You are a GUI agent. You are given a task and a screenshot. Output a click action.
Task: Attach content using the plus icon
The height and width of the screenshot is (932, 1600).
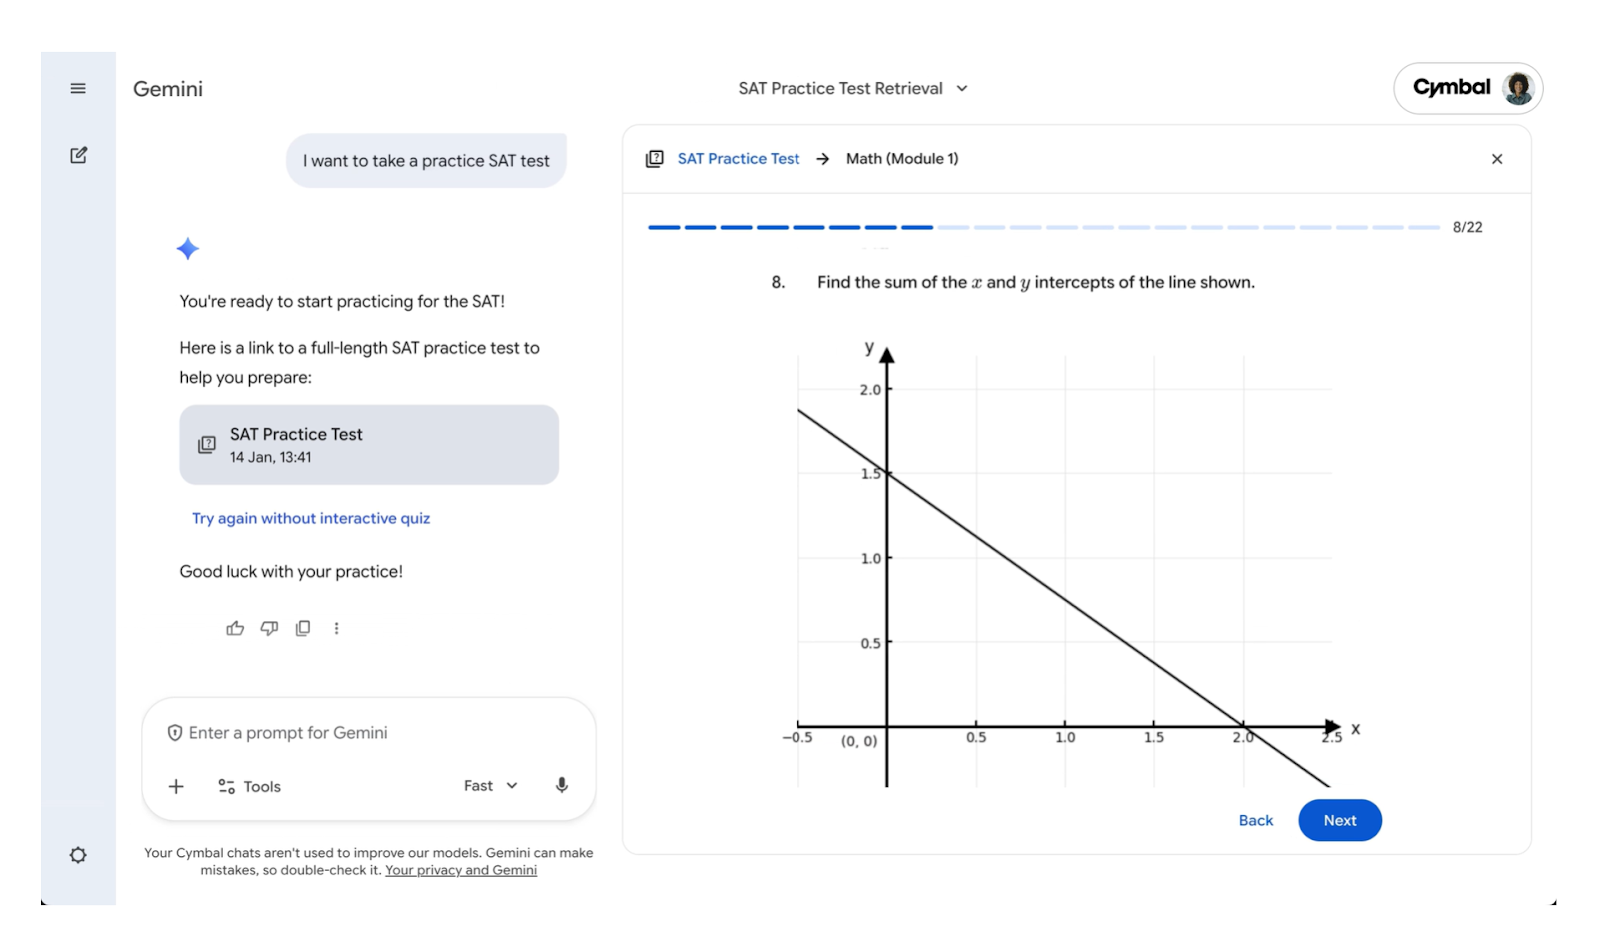[176, 786]
